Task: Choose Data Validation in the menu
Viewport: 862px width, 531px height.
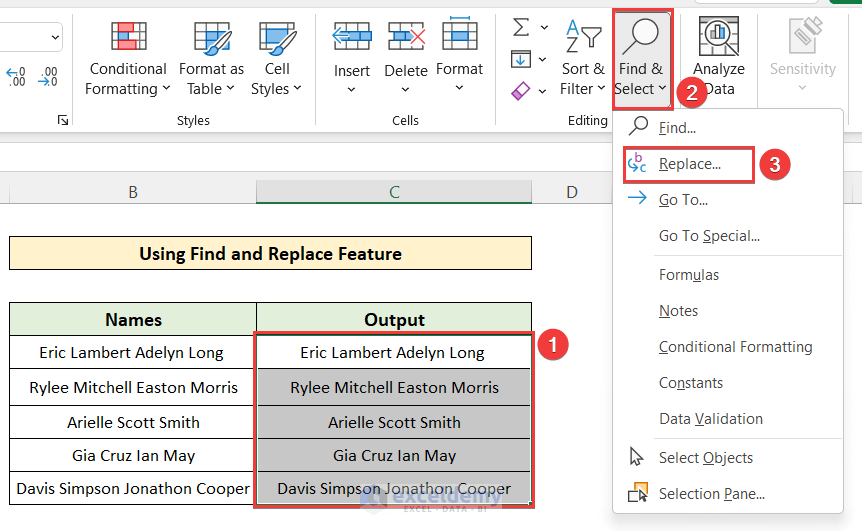Action: click(710, 419)
